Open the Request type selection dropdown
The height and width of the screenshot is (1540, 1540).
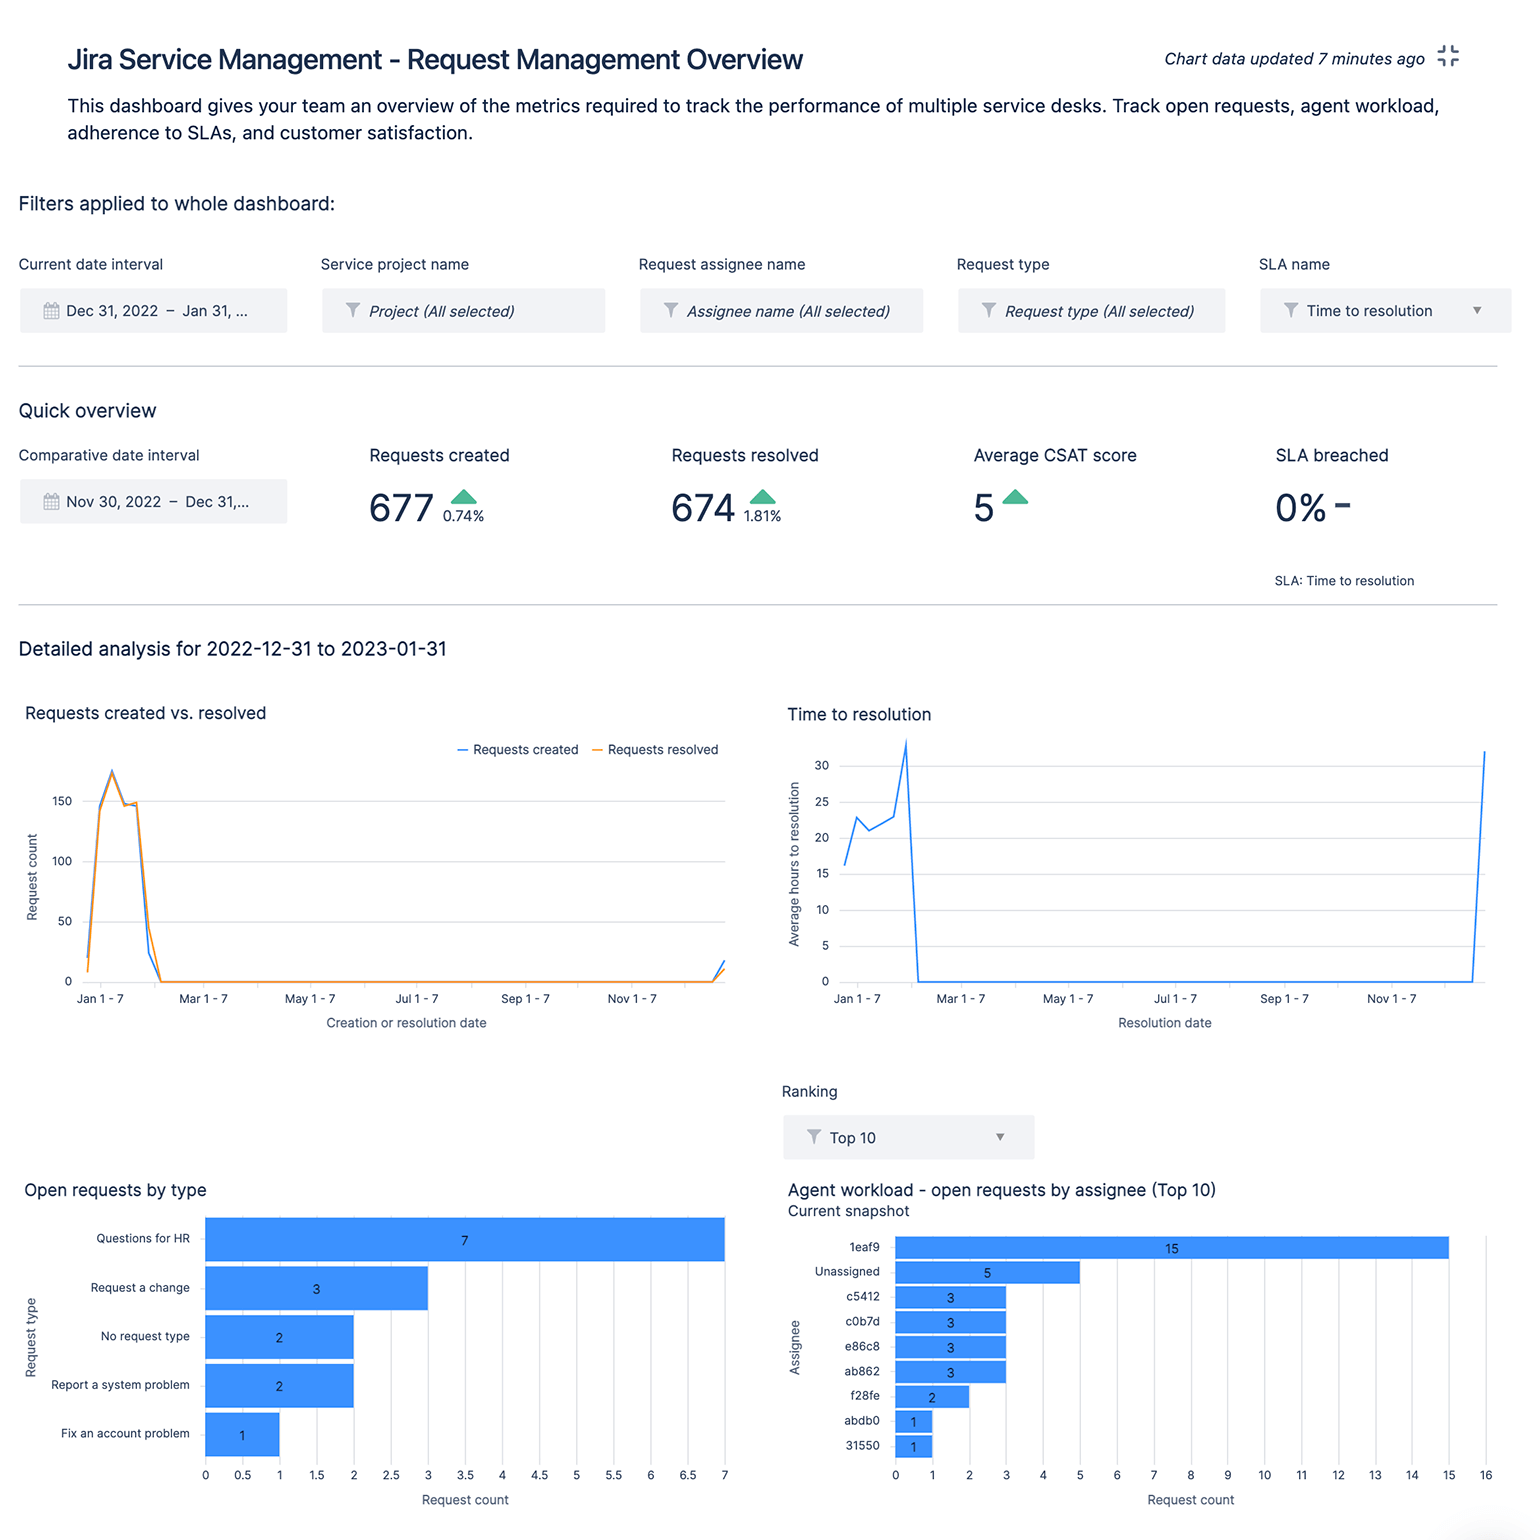[x=1090, y=310]
